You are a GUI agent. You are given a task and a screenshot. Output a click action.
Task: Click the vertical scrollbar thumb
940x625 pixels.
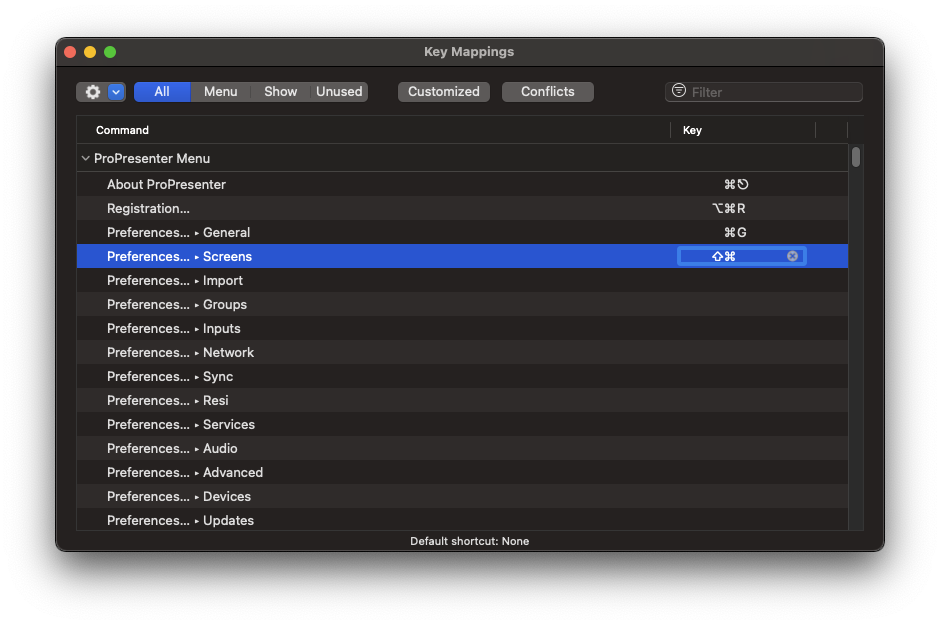(855, 157)
